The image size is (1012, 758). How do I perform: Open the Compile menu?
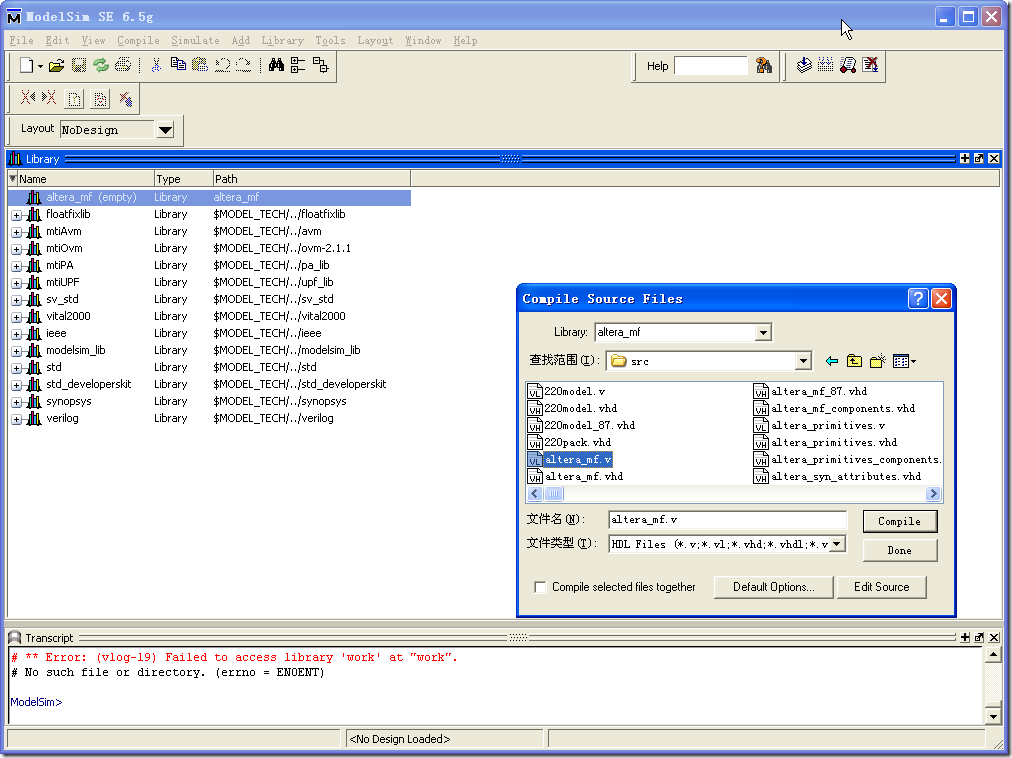[x=138, y=41]
